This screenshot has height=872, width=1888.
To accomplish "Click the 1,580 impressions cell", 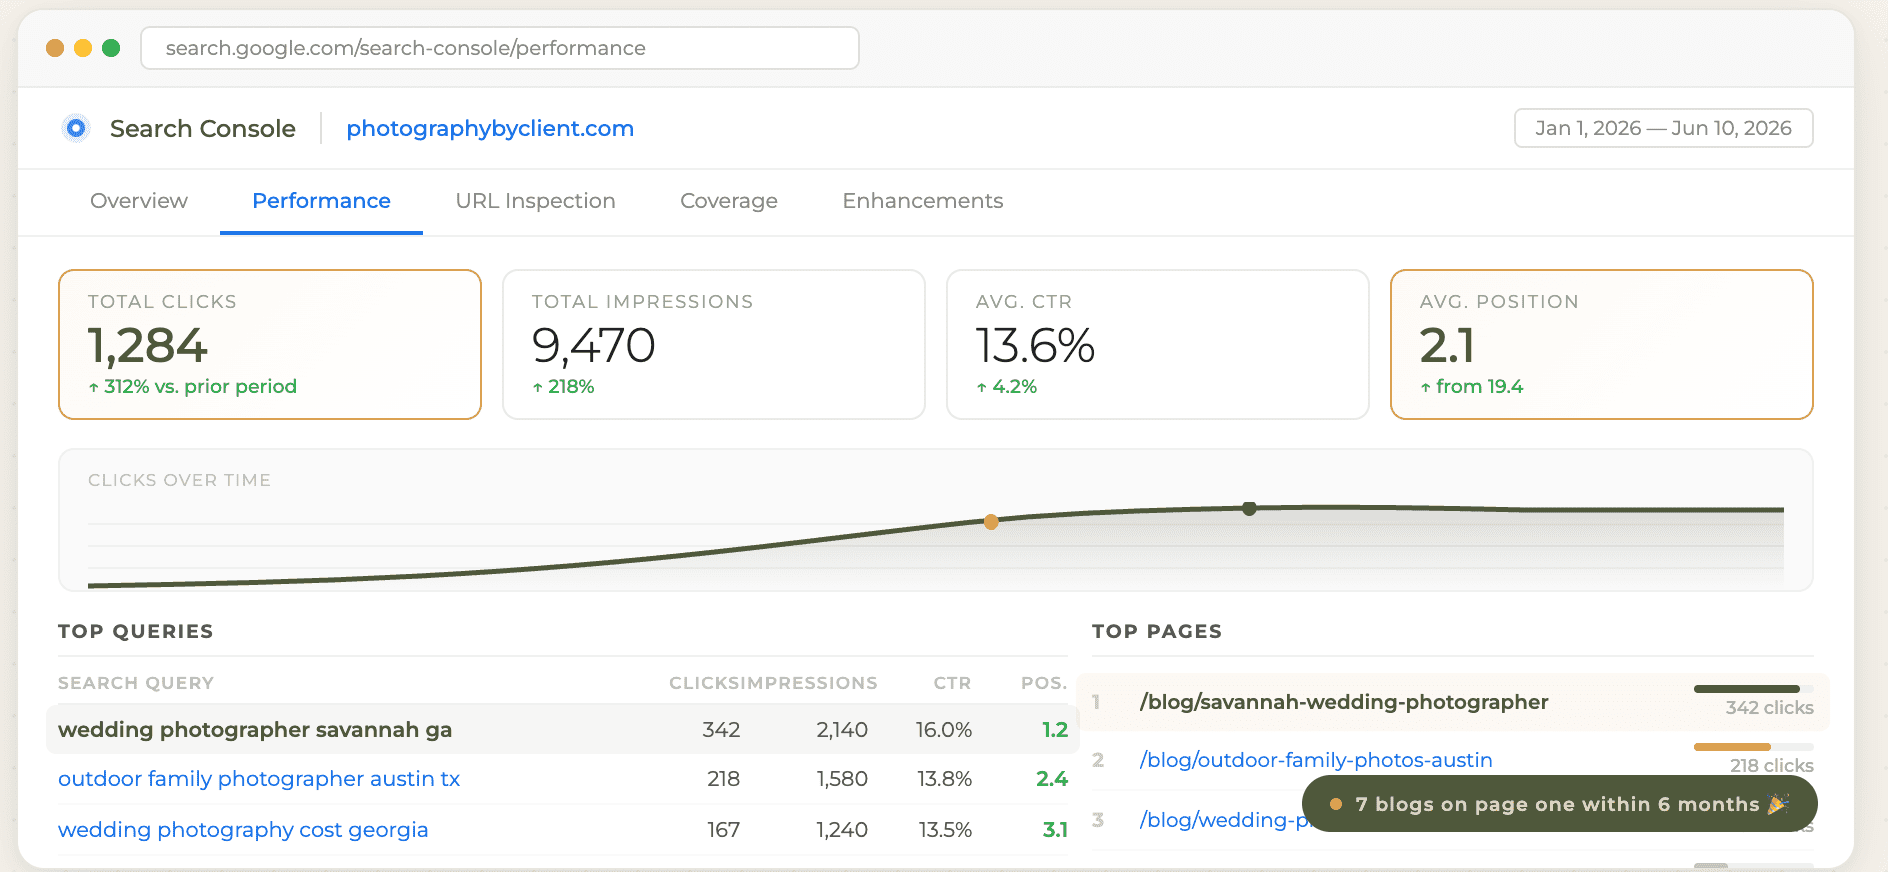I will coord(842,779).
